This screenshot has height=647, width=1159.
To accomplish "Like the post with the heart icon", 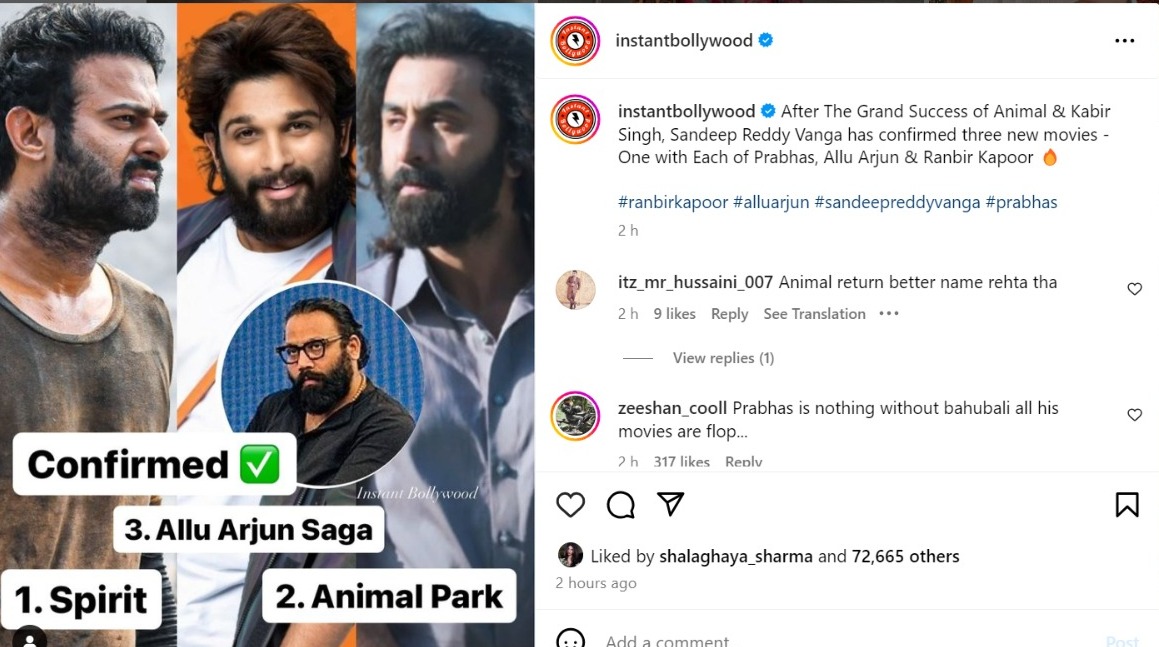I will coord(570,505).
